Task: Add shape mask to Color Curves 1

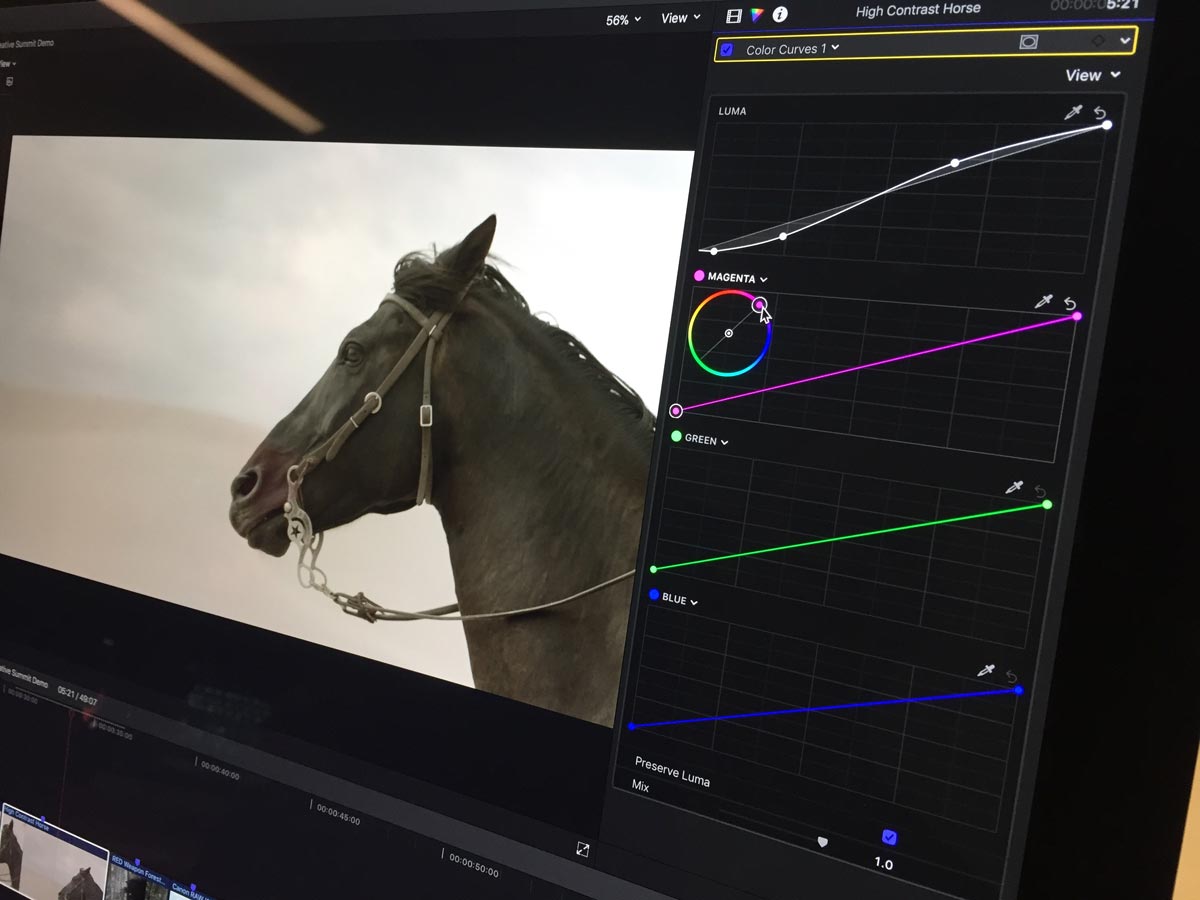Action: pos(1027,42)
